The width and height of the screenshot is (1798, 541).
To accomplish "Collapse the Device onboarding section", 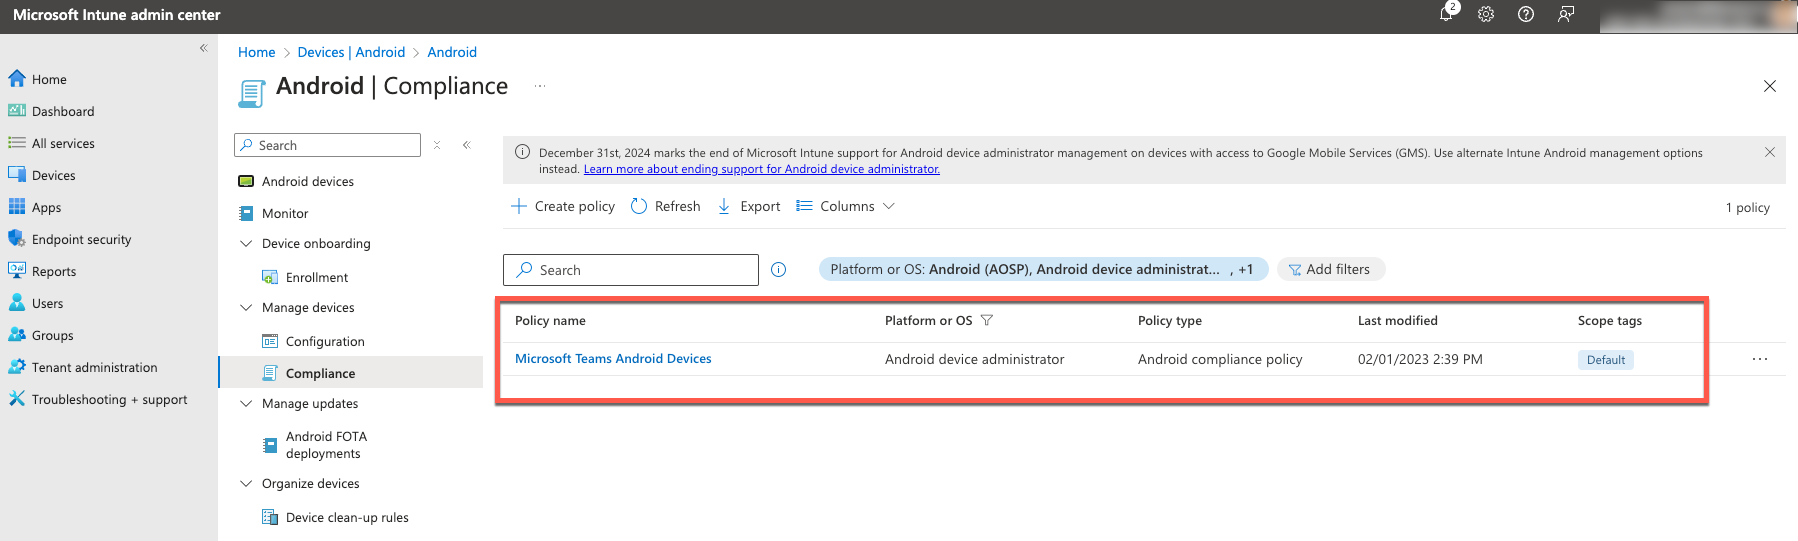I will coord(246,244).
